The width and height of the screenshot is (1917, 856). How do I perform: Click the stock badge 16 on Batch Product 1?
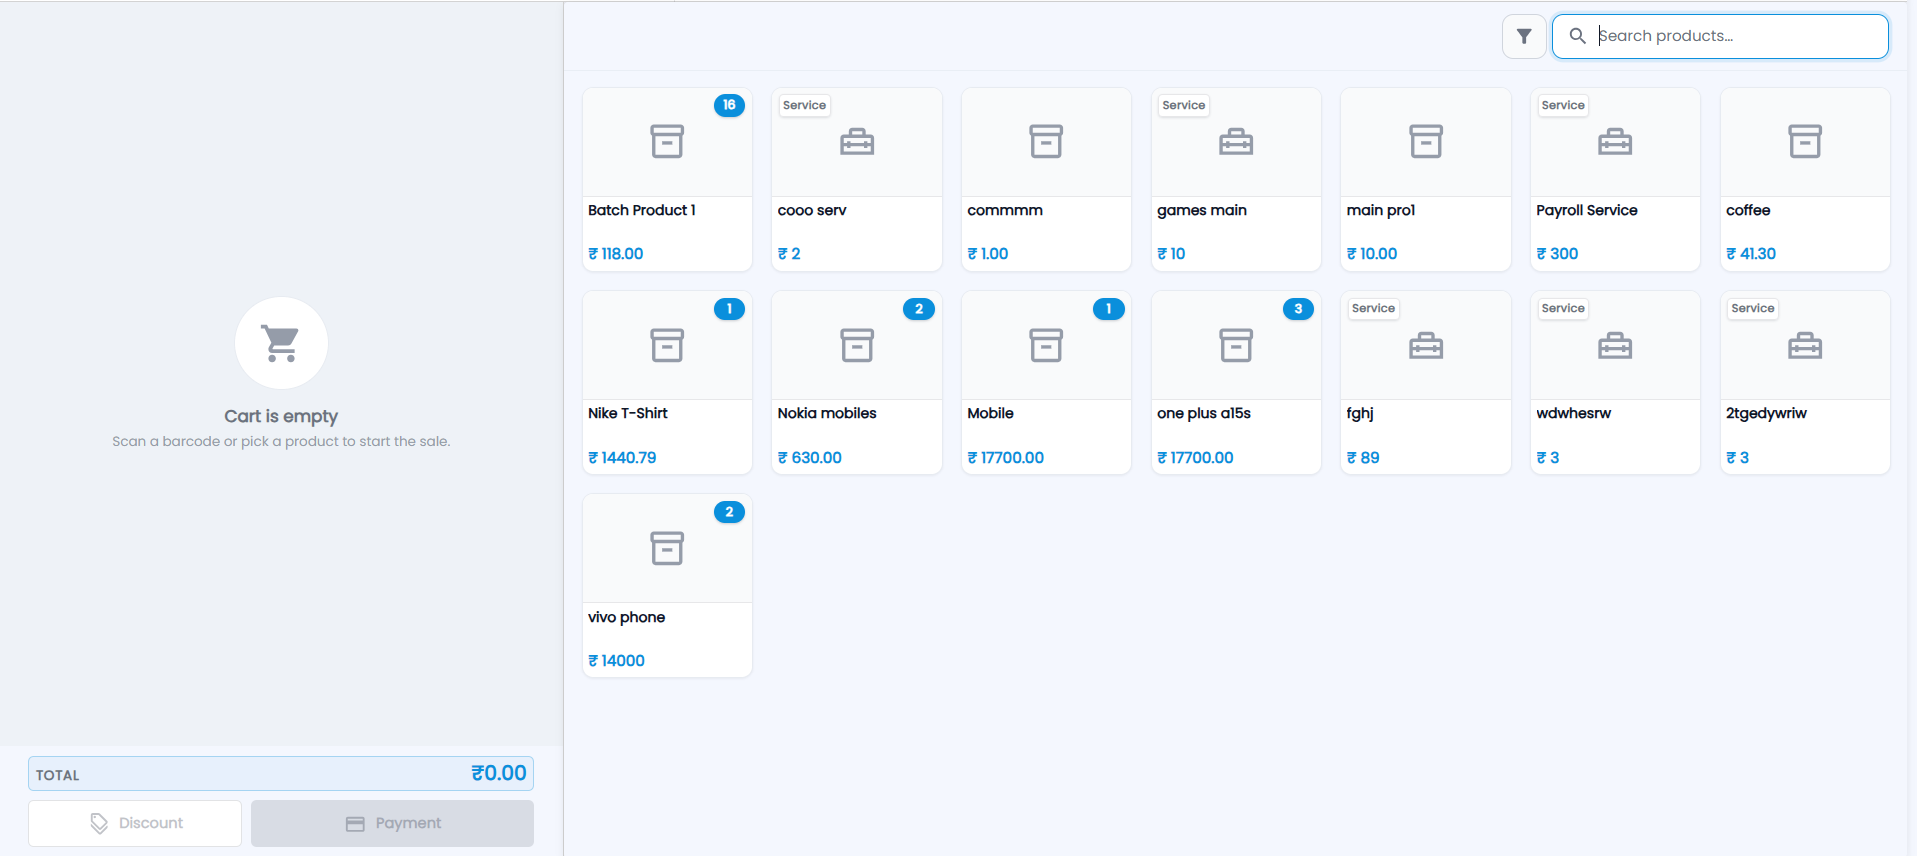tap(729, 105)
